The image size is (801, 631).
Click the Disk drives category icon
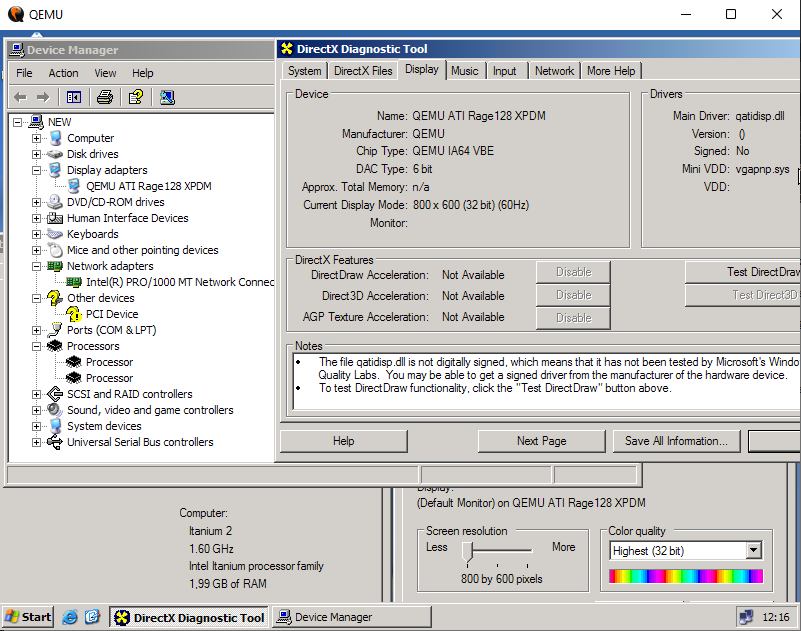pyautogui.click(x=55, y=154)
